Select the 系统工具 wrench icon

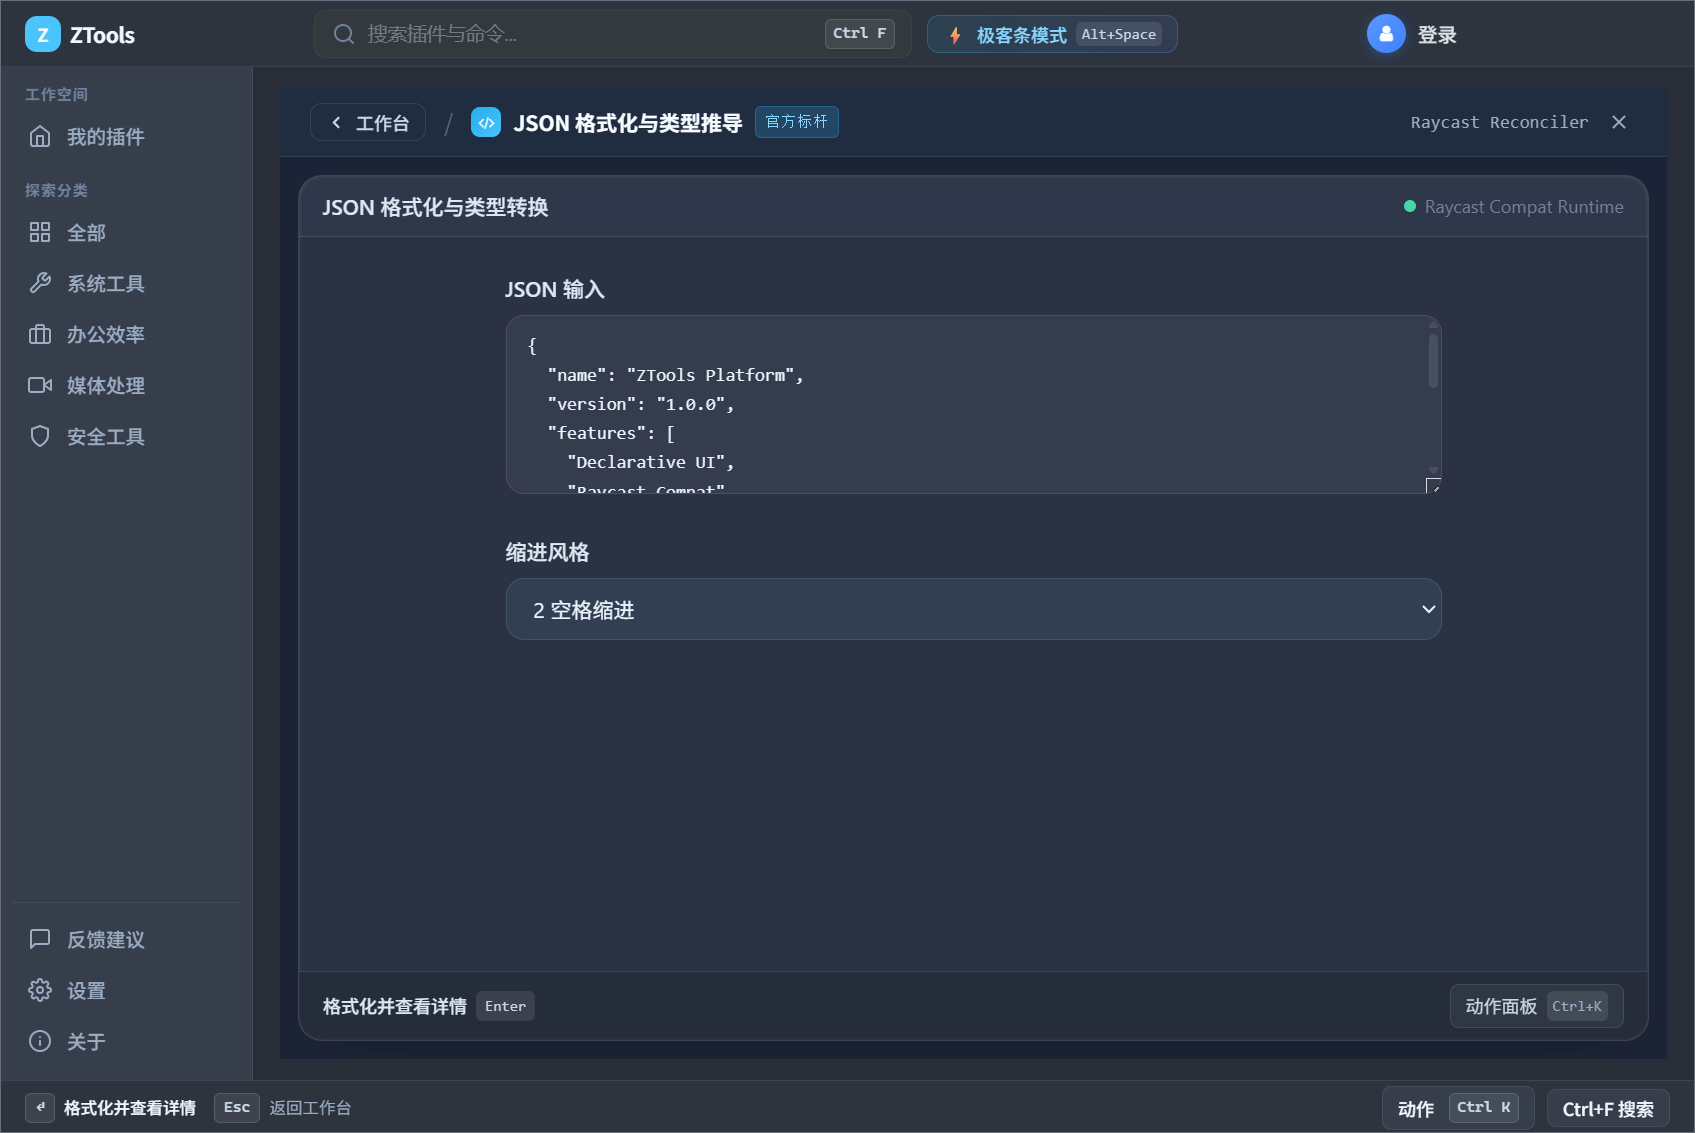point(40,284)
